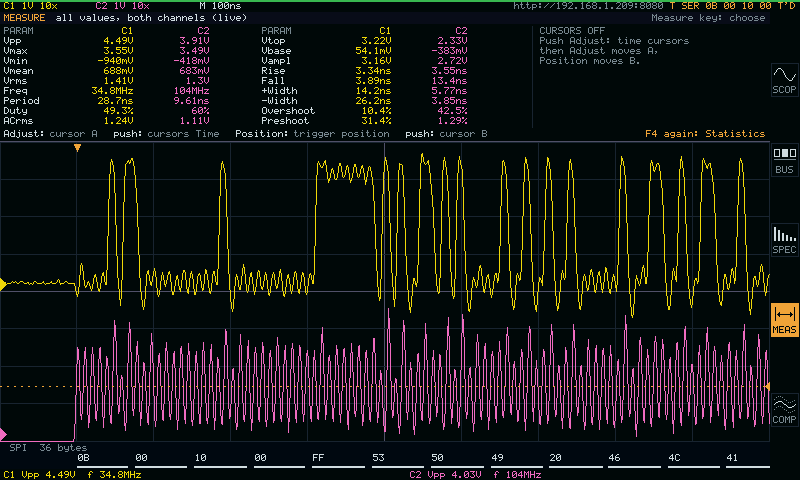The width and height of the screenshot is (800, 480).
Task: Click the C1 Duty value 49.3%
Action: (118, 111)
